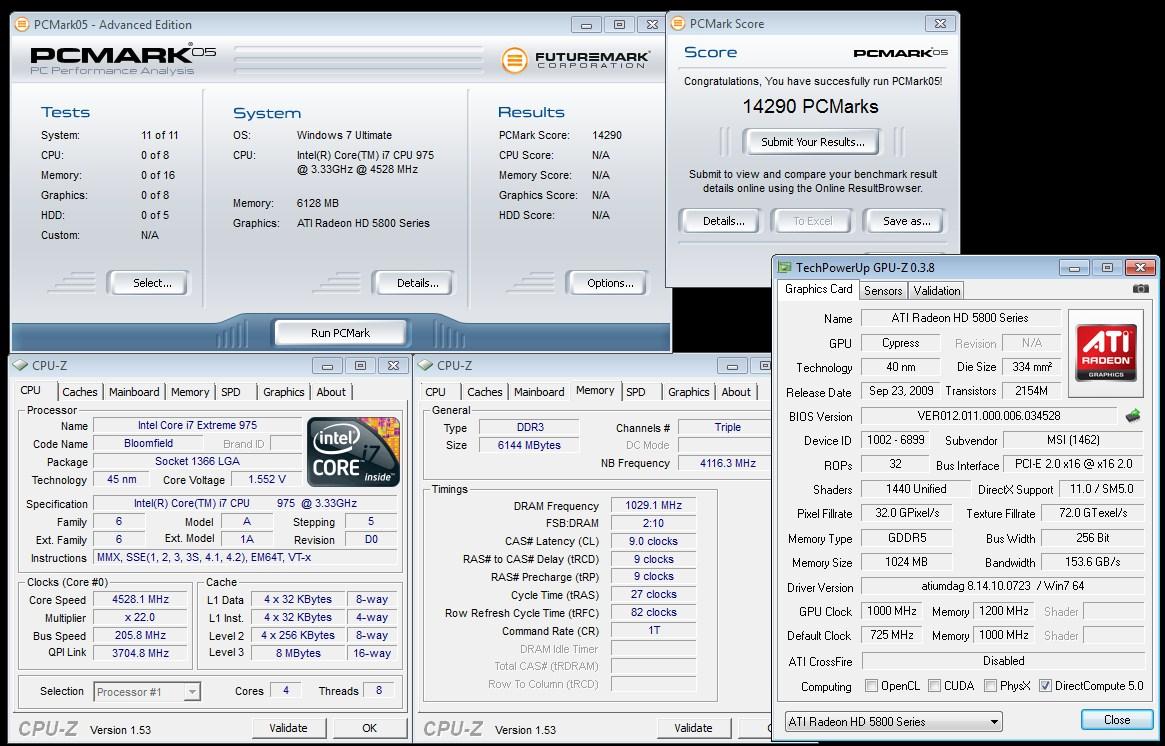Open the Graphics tab in left CPU-Z window
Image resolution: width=1165 pixels, height=746 pixels.
pos(284,392)
